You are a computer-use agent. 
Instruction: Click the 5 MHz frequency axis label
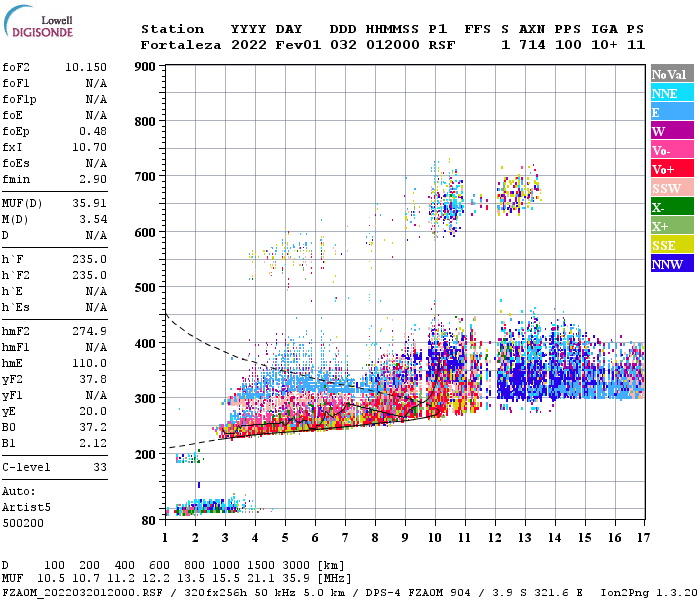coord(285,538)
